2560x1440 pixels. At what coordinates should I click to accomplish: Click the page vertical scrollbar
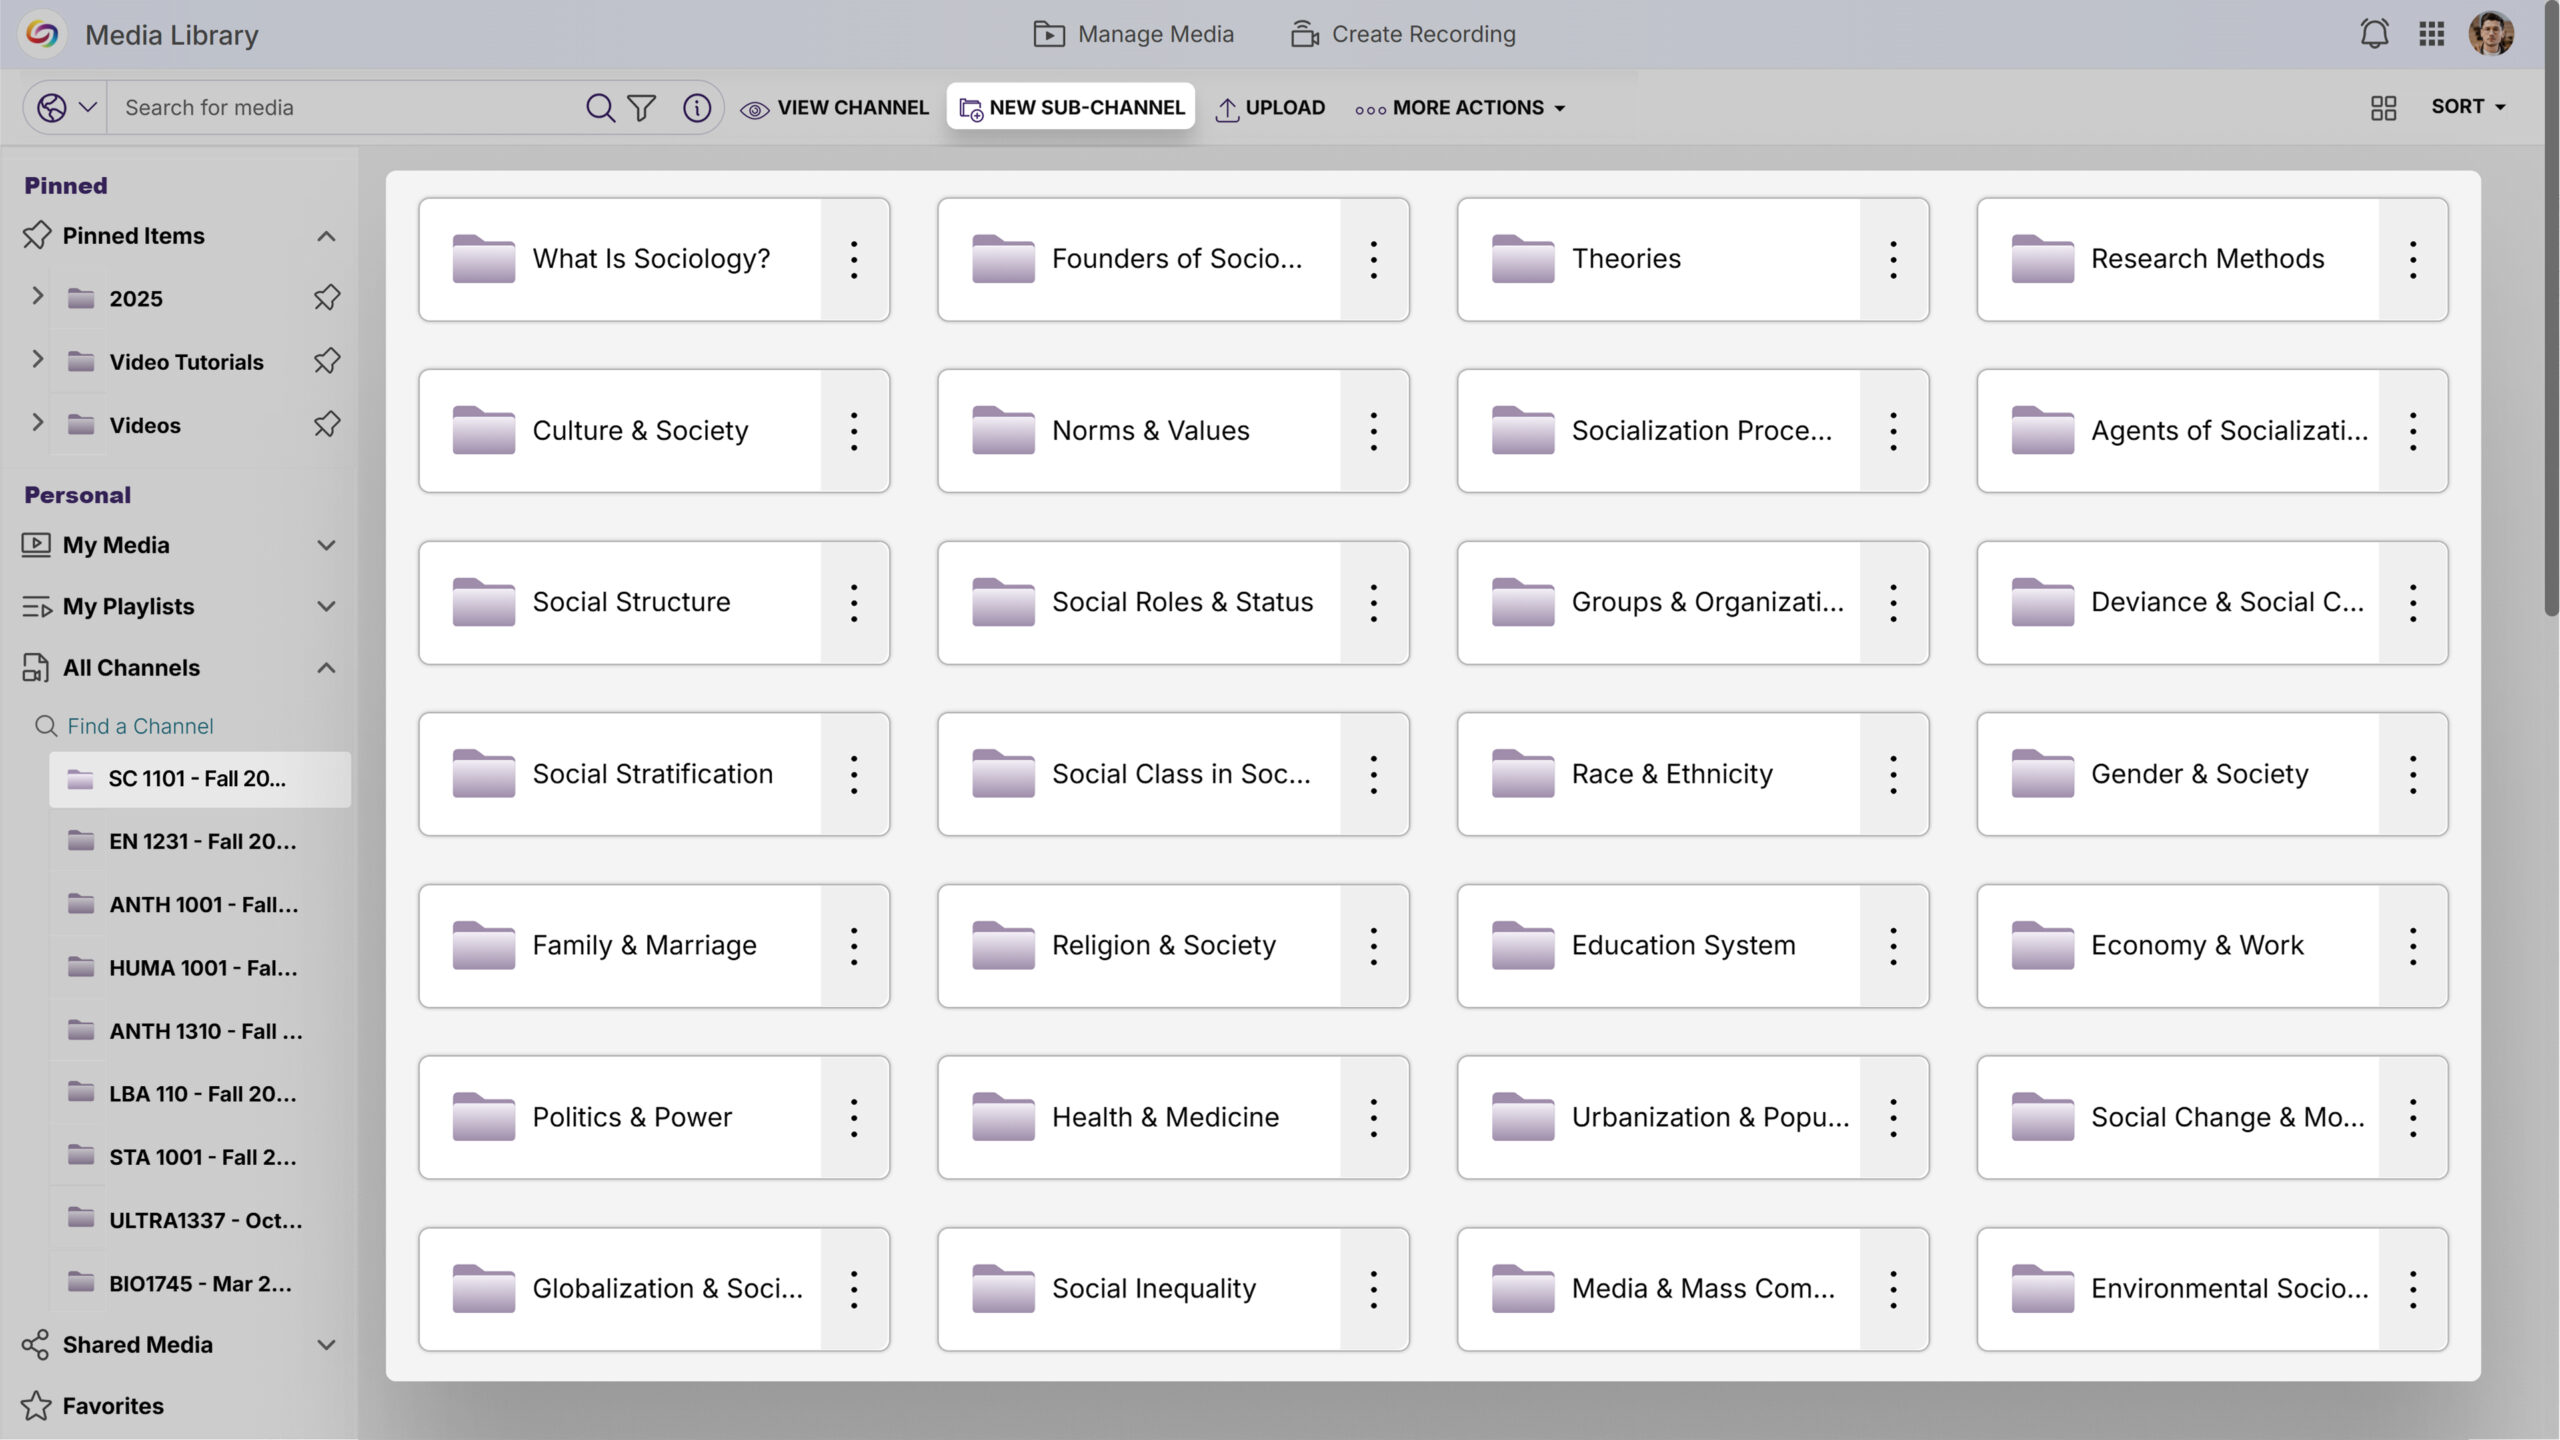click(2550, 300)
